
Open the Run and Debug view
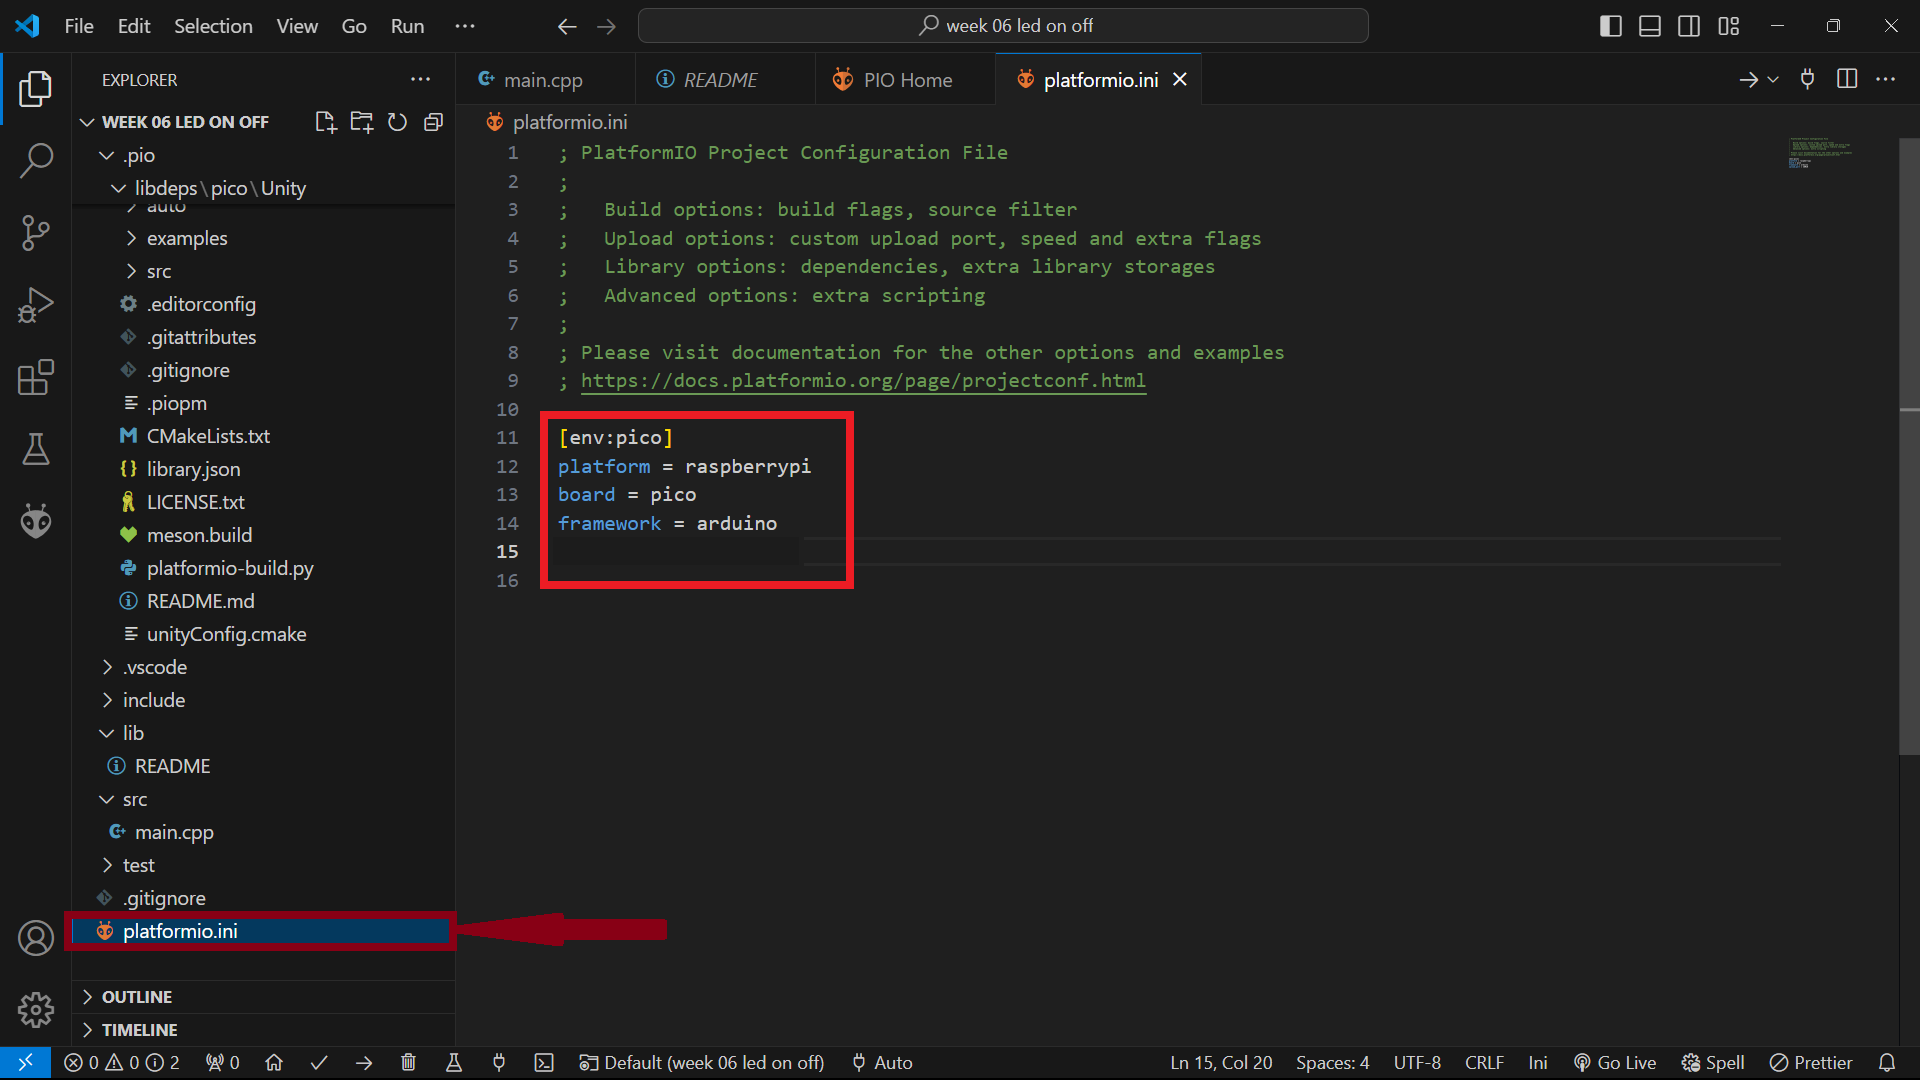point(36,305)
